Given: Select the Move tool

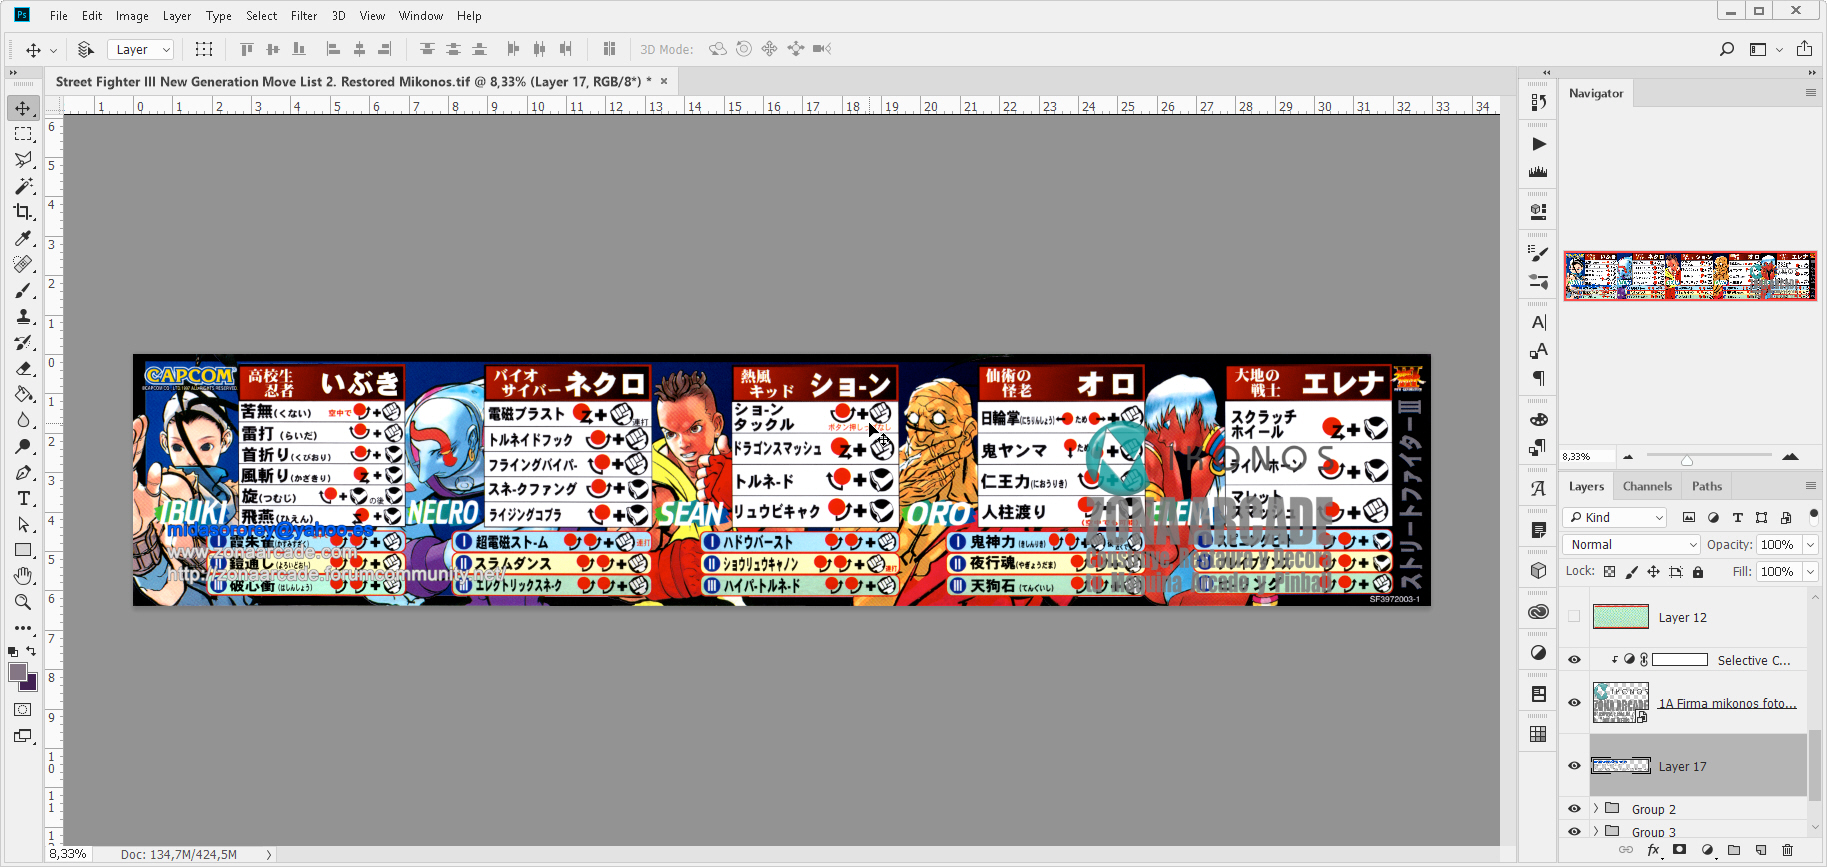Looking at the screenshot, I should 23,108.
